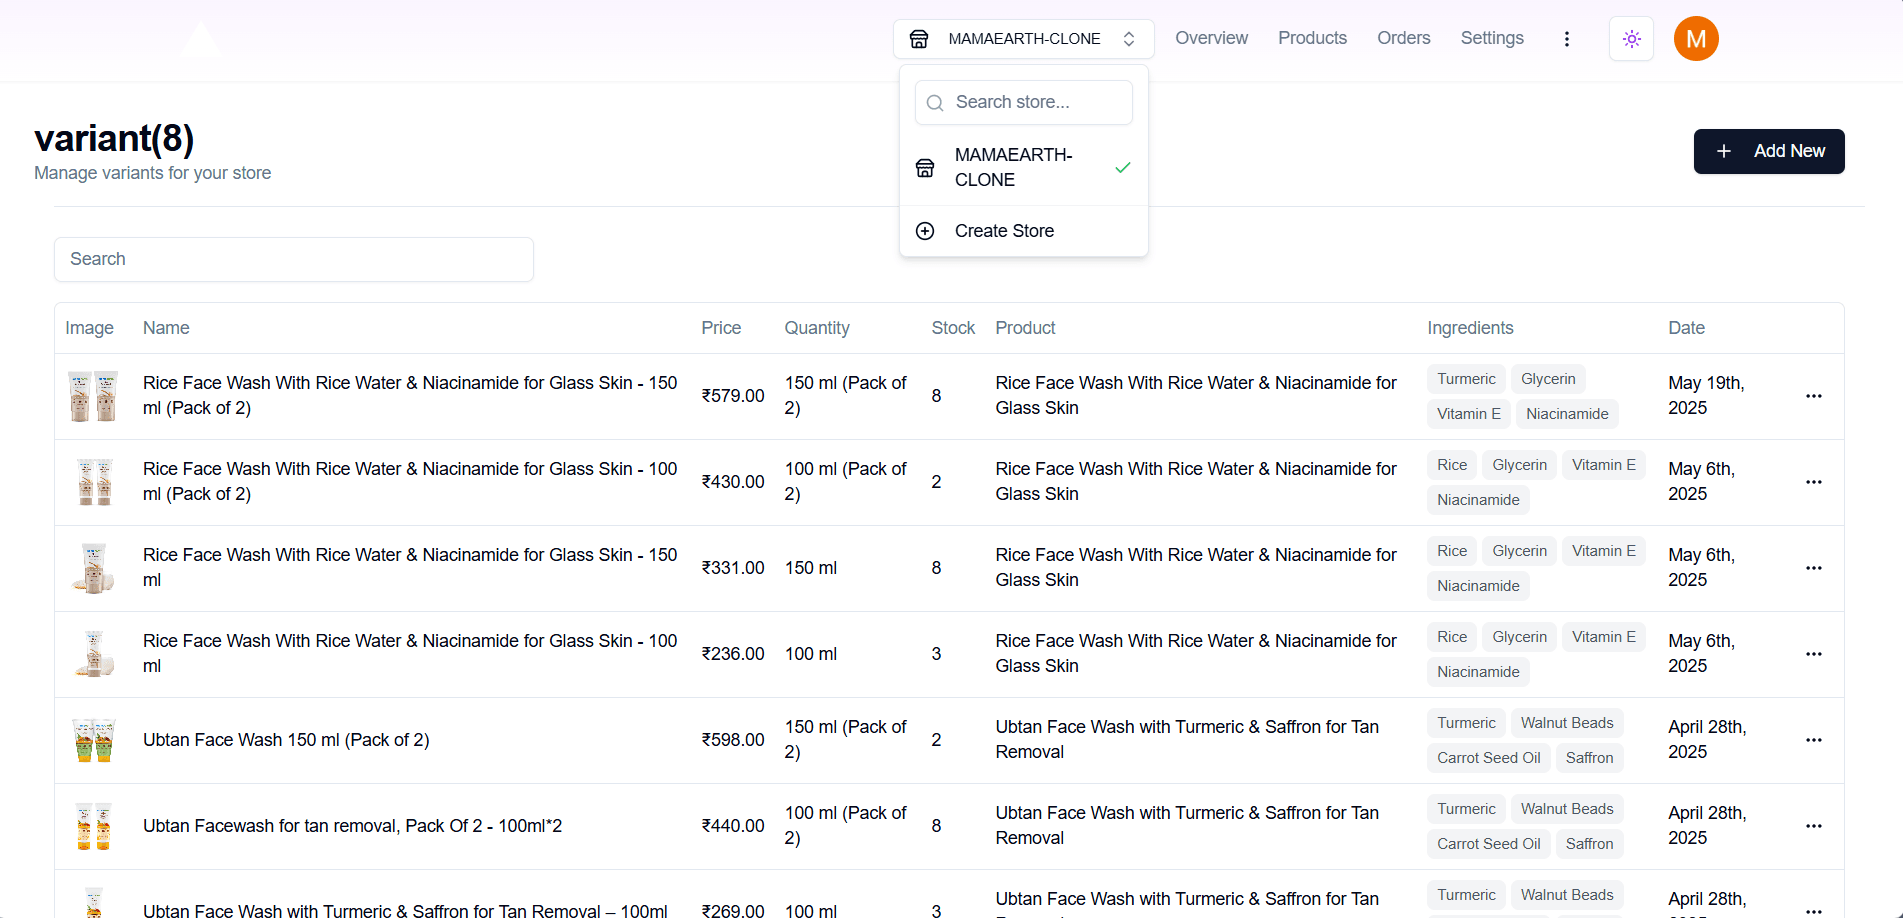Image resolution: width=1903 pixels, height=918 pixels.
Task: Open the vertical three-dot navigation menu
Action: point(1566,39)
